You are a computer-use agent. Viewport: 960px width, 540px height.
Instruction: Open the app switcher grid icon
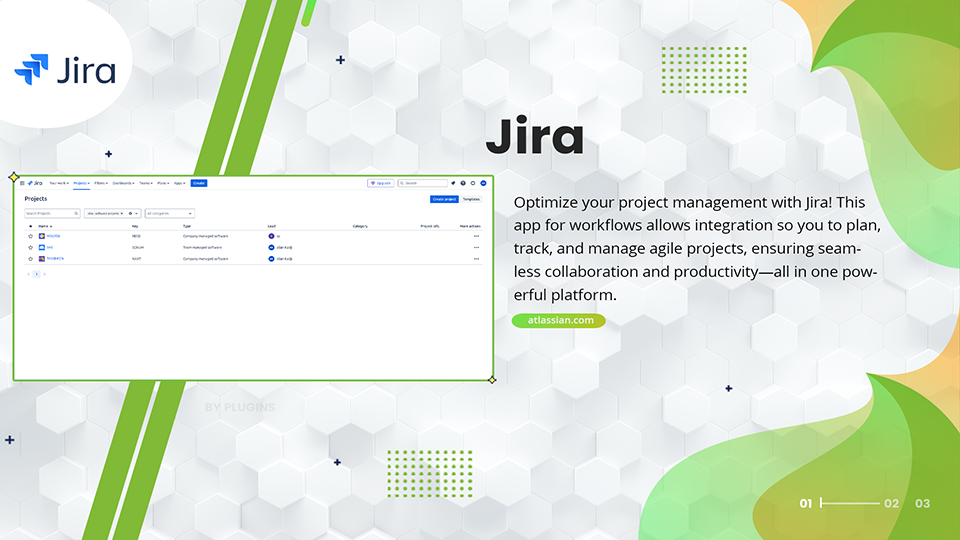(22, 183)
